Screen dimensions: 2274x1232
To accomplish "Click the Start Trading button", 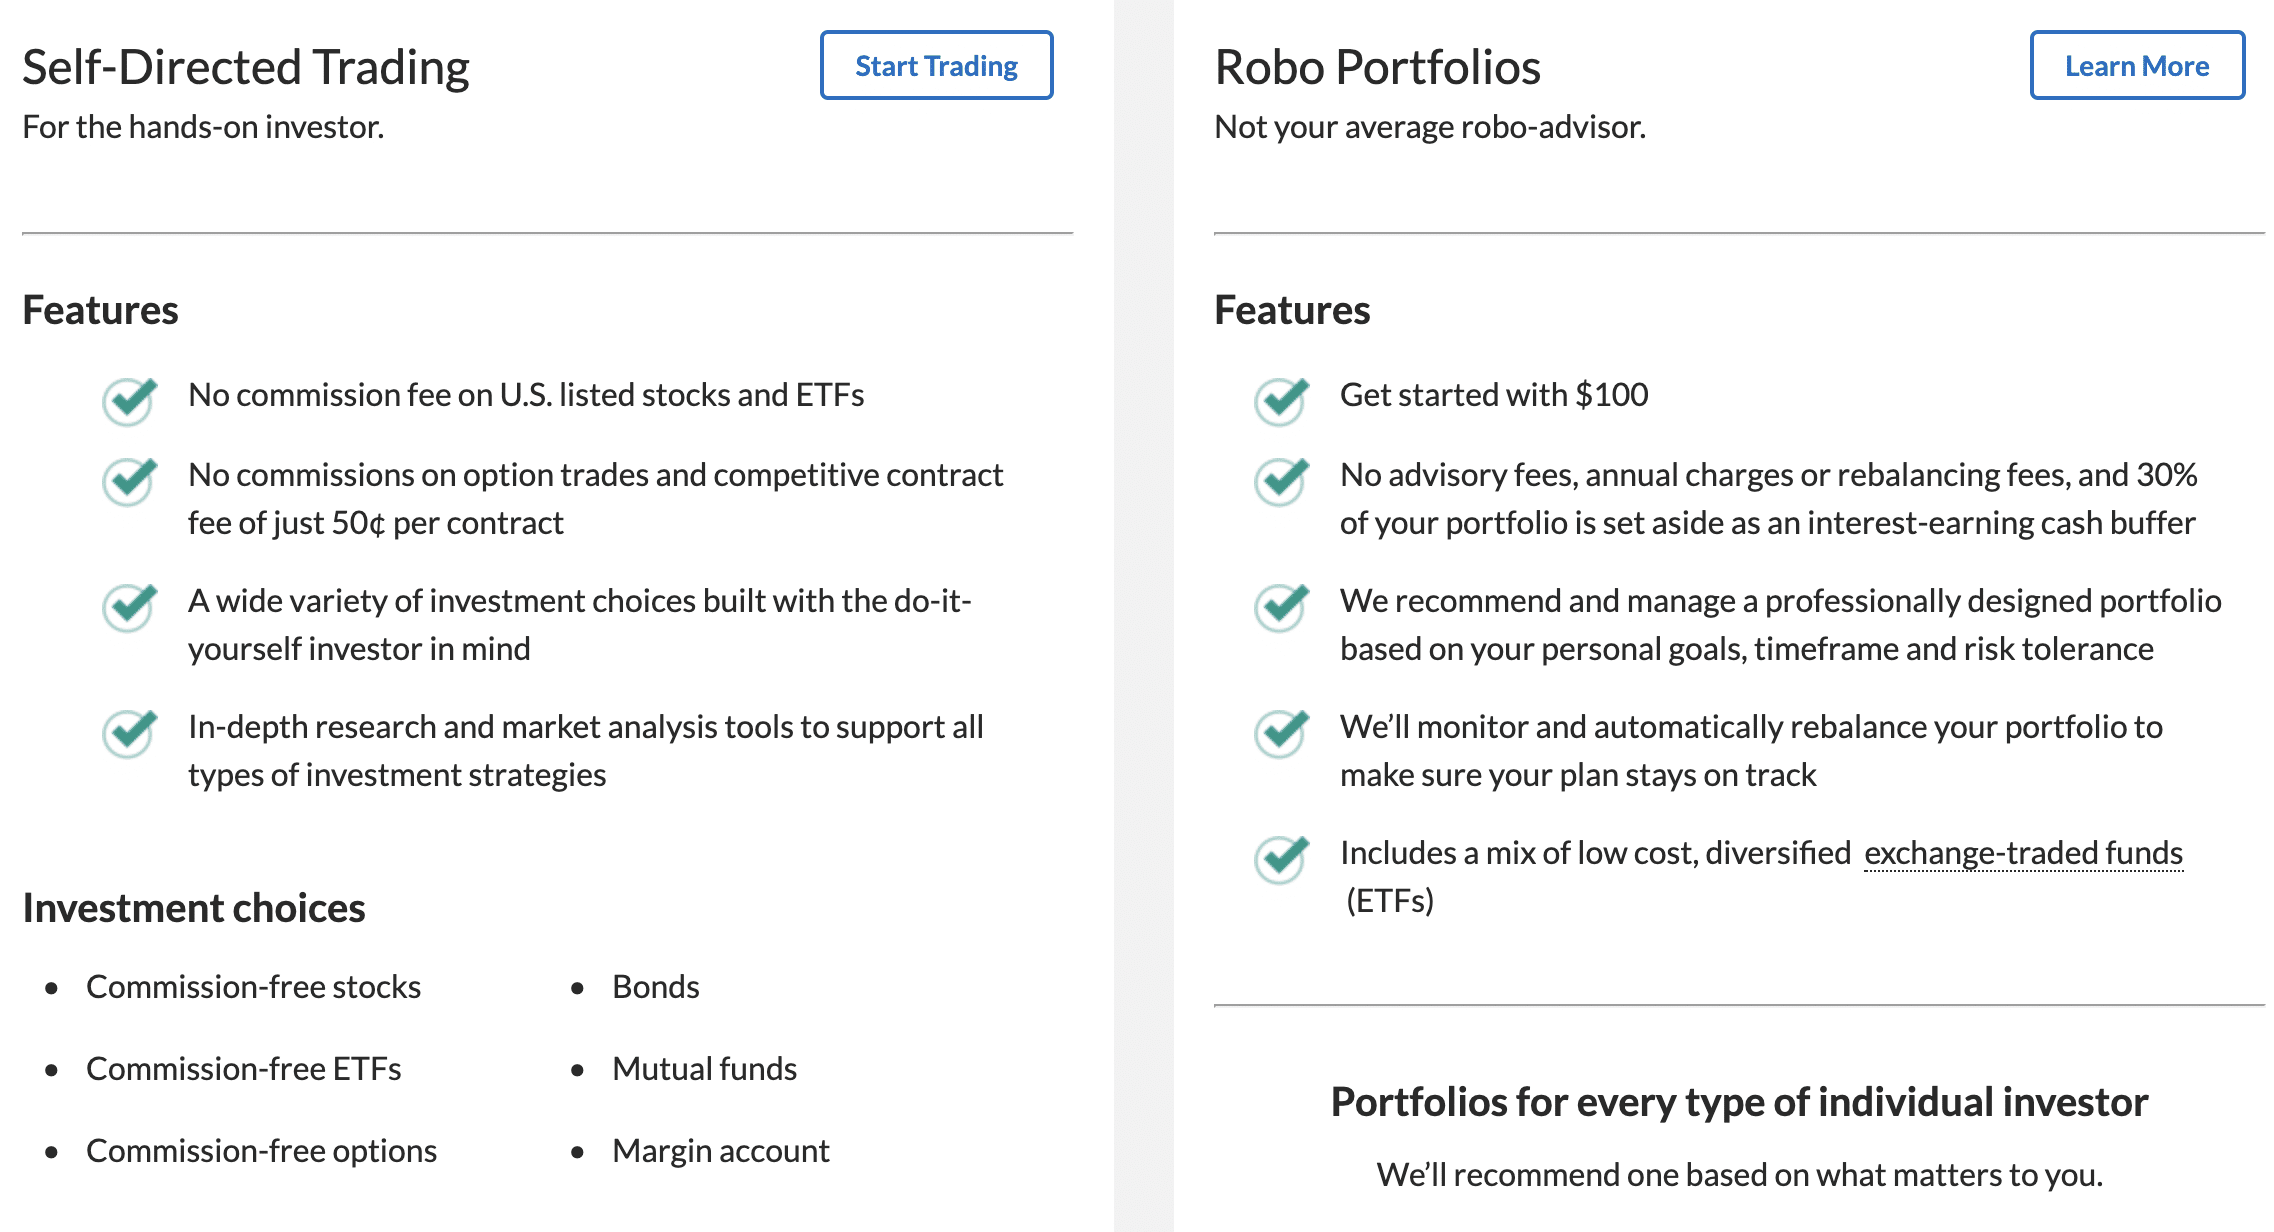I will (x=936, y=66).
